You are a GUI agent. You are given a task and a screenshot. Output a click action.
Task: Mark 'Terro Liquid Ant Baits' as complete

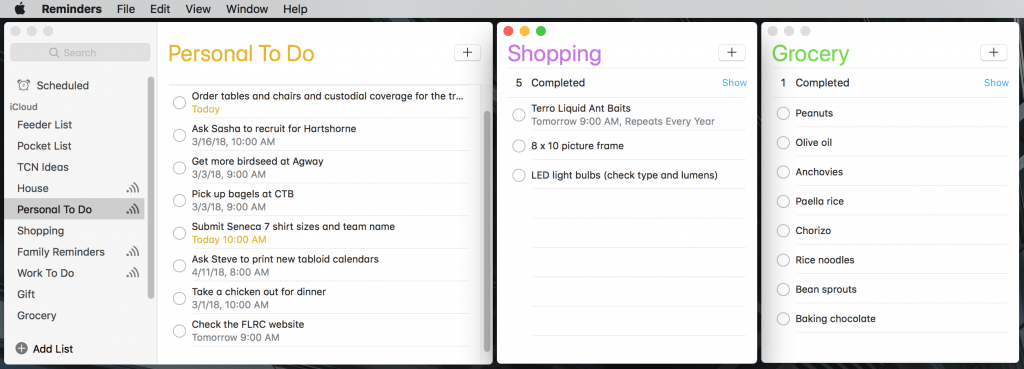click(519, 115)
